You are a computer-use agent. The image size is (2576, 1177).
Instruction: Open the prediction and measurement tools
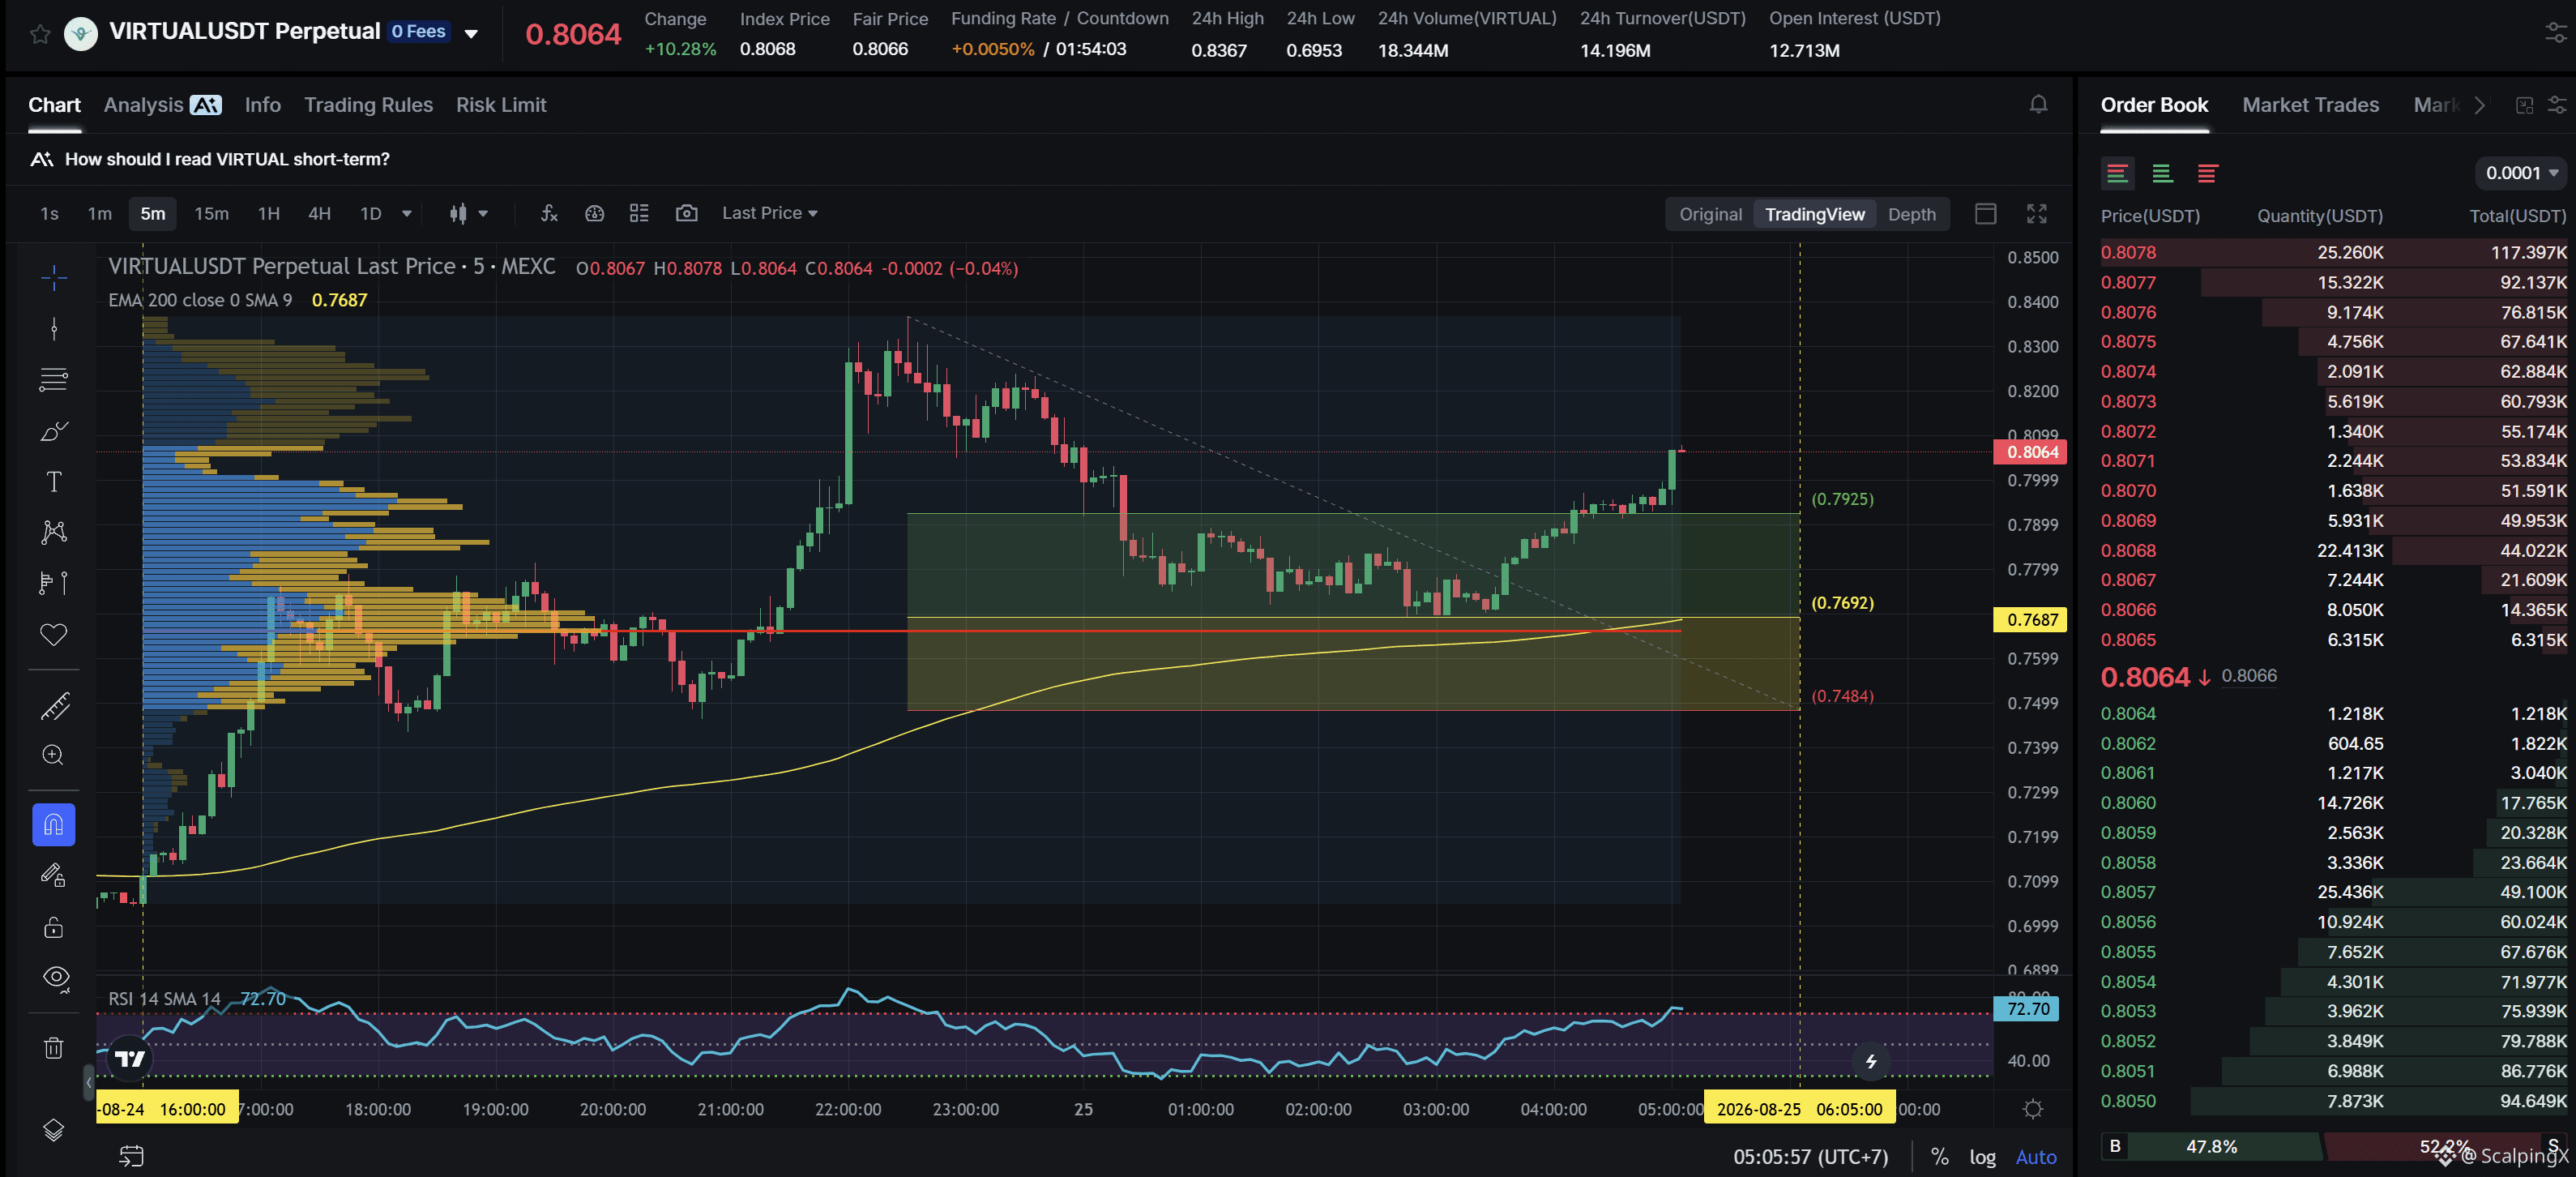[x=54, y=583]
